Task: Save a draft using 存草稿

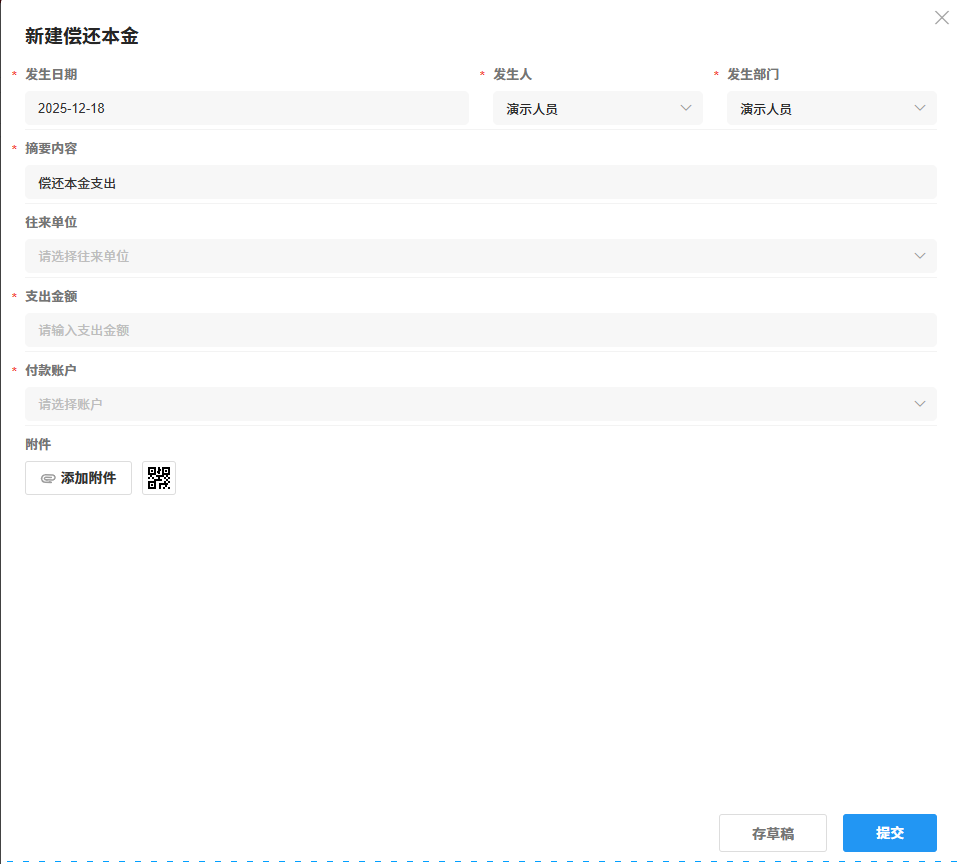Action: (x=772, y=832)
